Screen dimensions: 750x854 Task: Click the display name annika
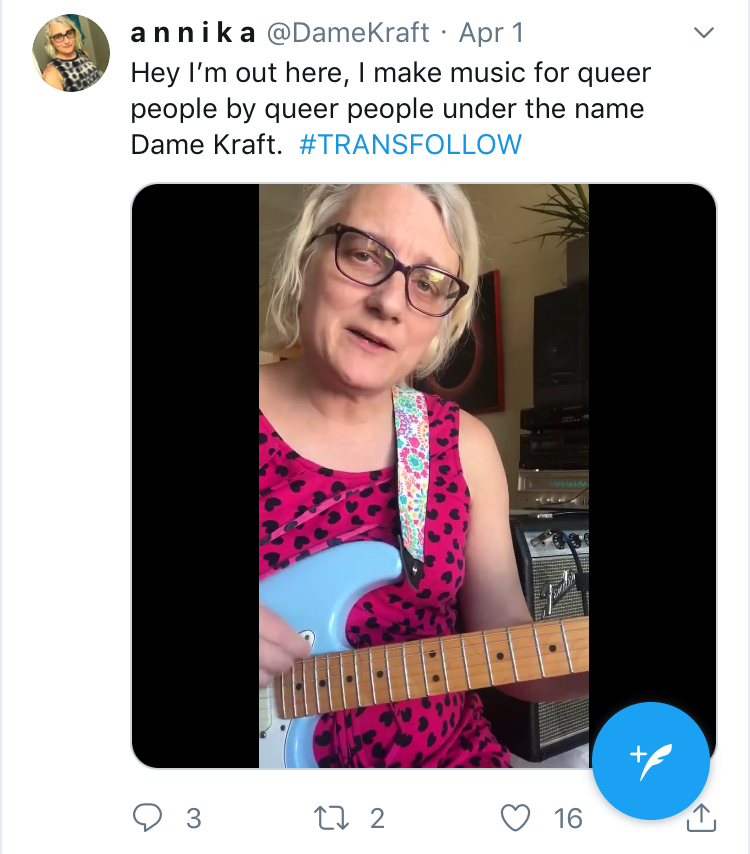[x=191, y=33]
